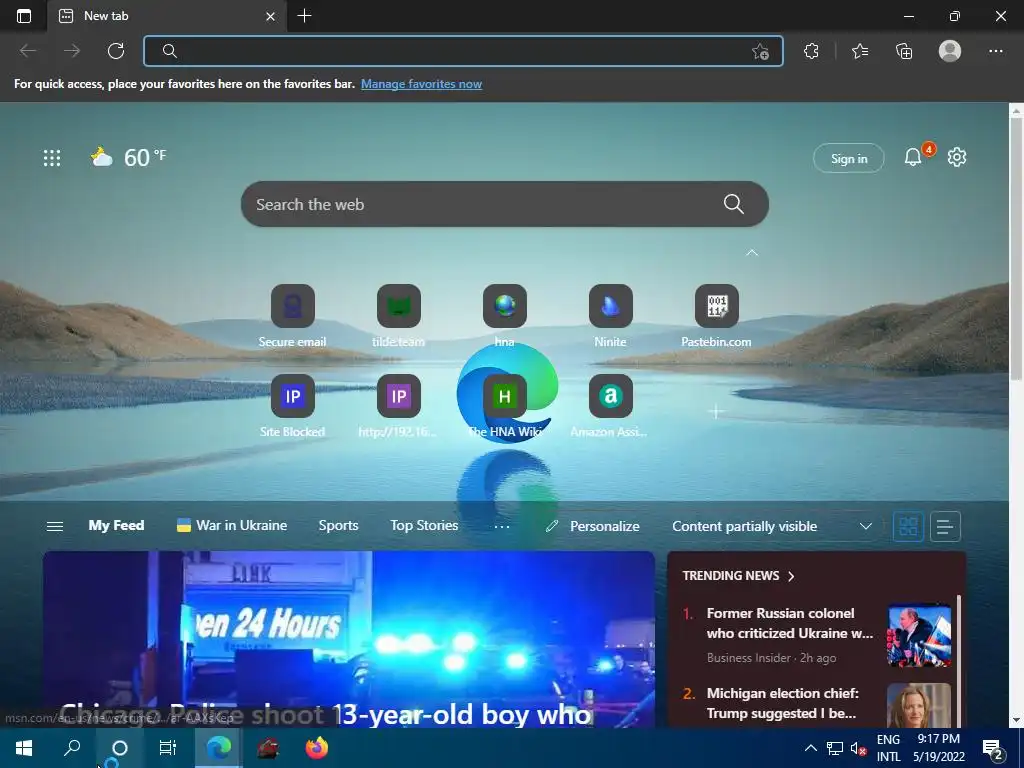
Task: Open the Pastebin.com quick link
Action: 716,315
